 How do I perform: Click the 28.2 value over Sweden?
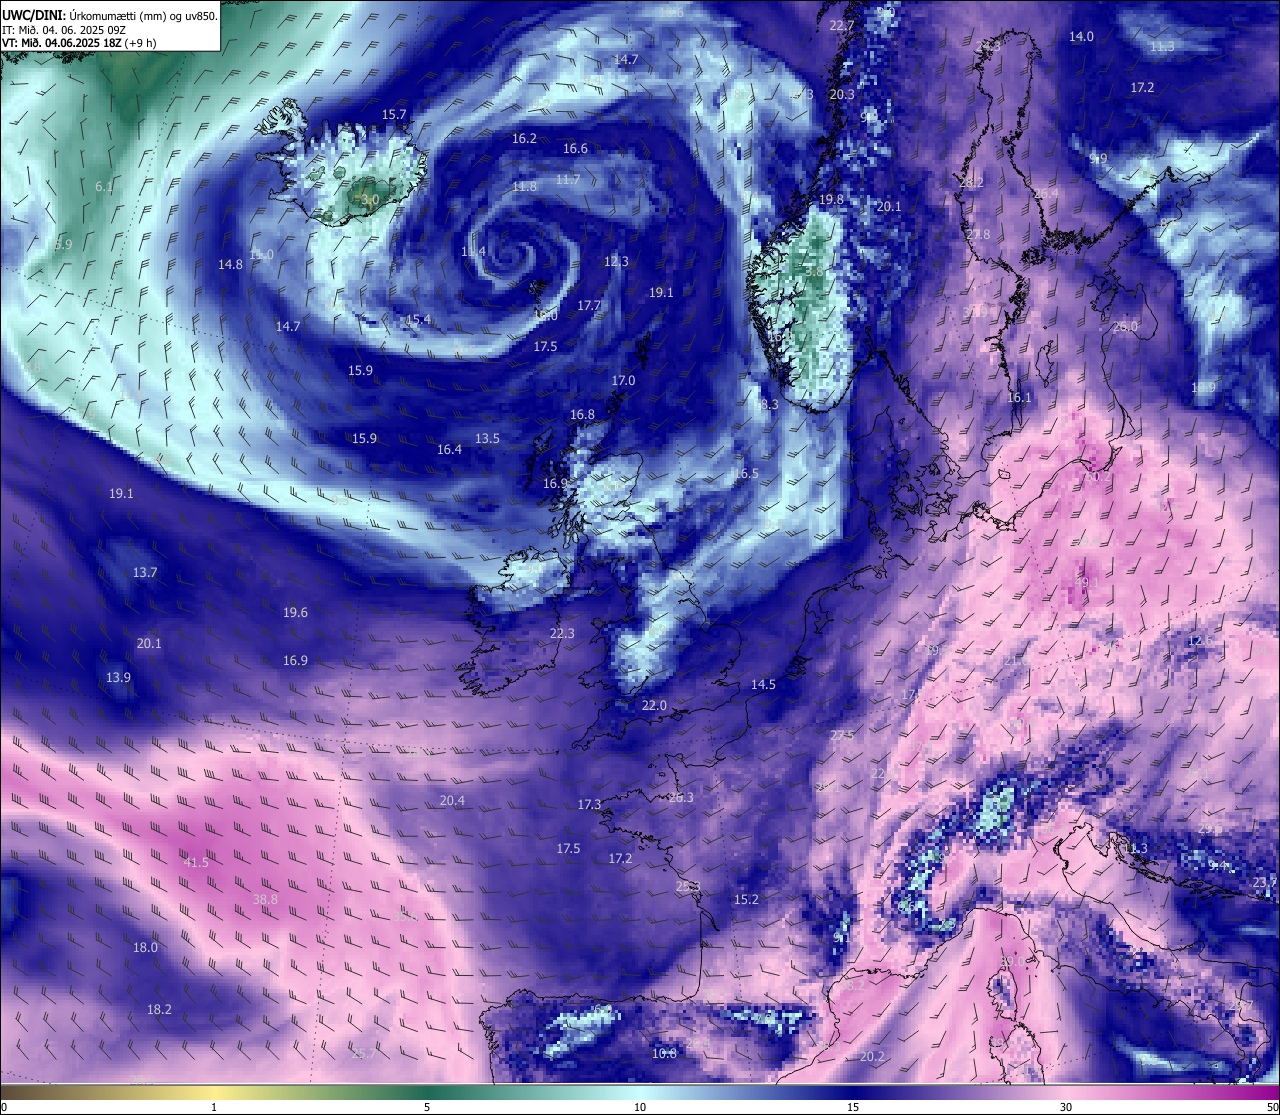click(x=971, y=184)
